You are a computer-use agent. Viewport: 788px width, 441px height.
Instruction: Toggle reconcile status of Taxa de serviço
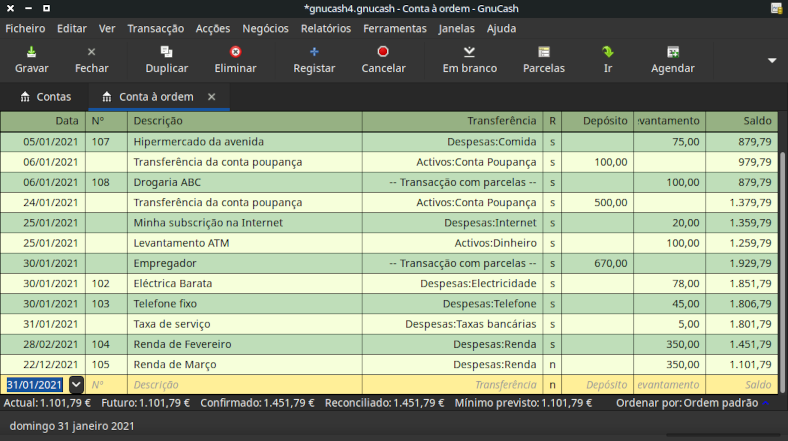[552, 324]
